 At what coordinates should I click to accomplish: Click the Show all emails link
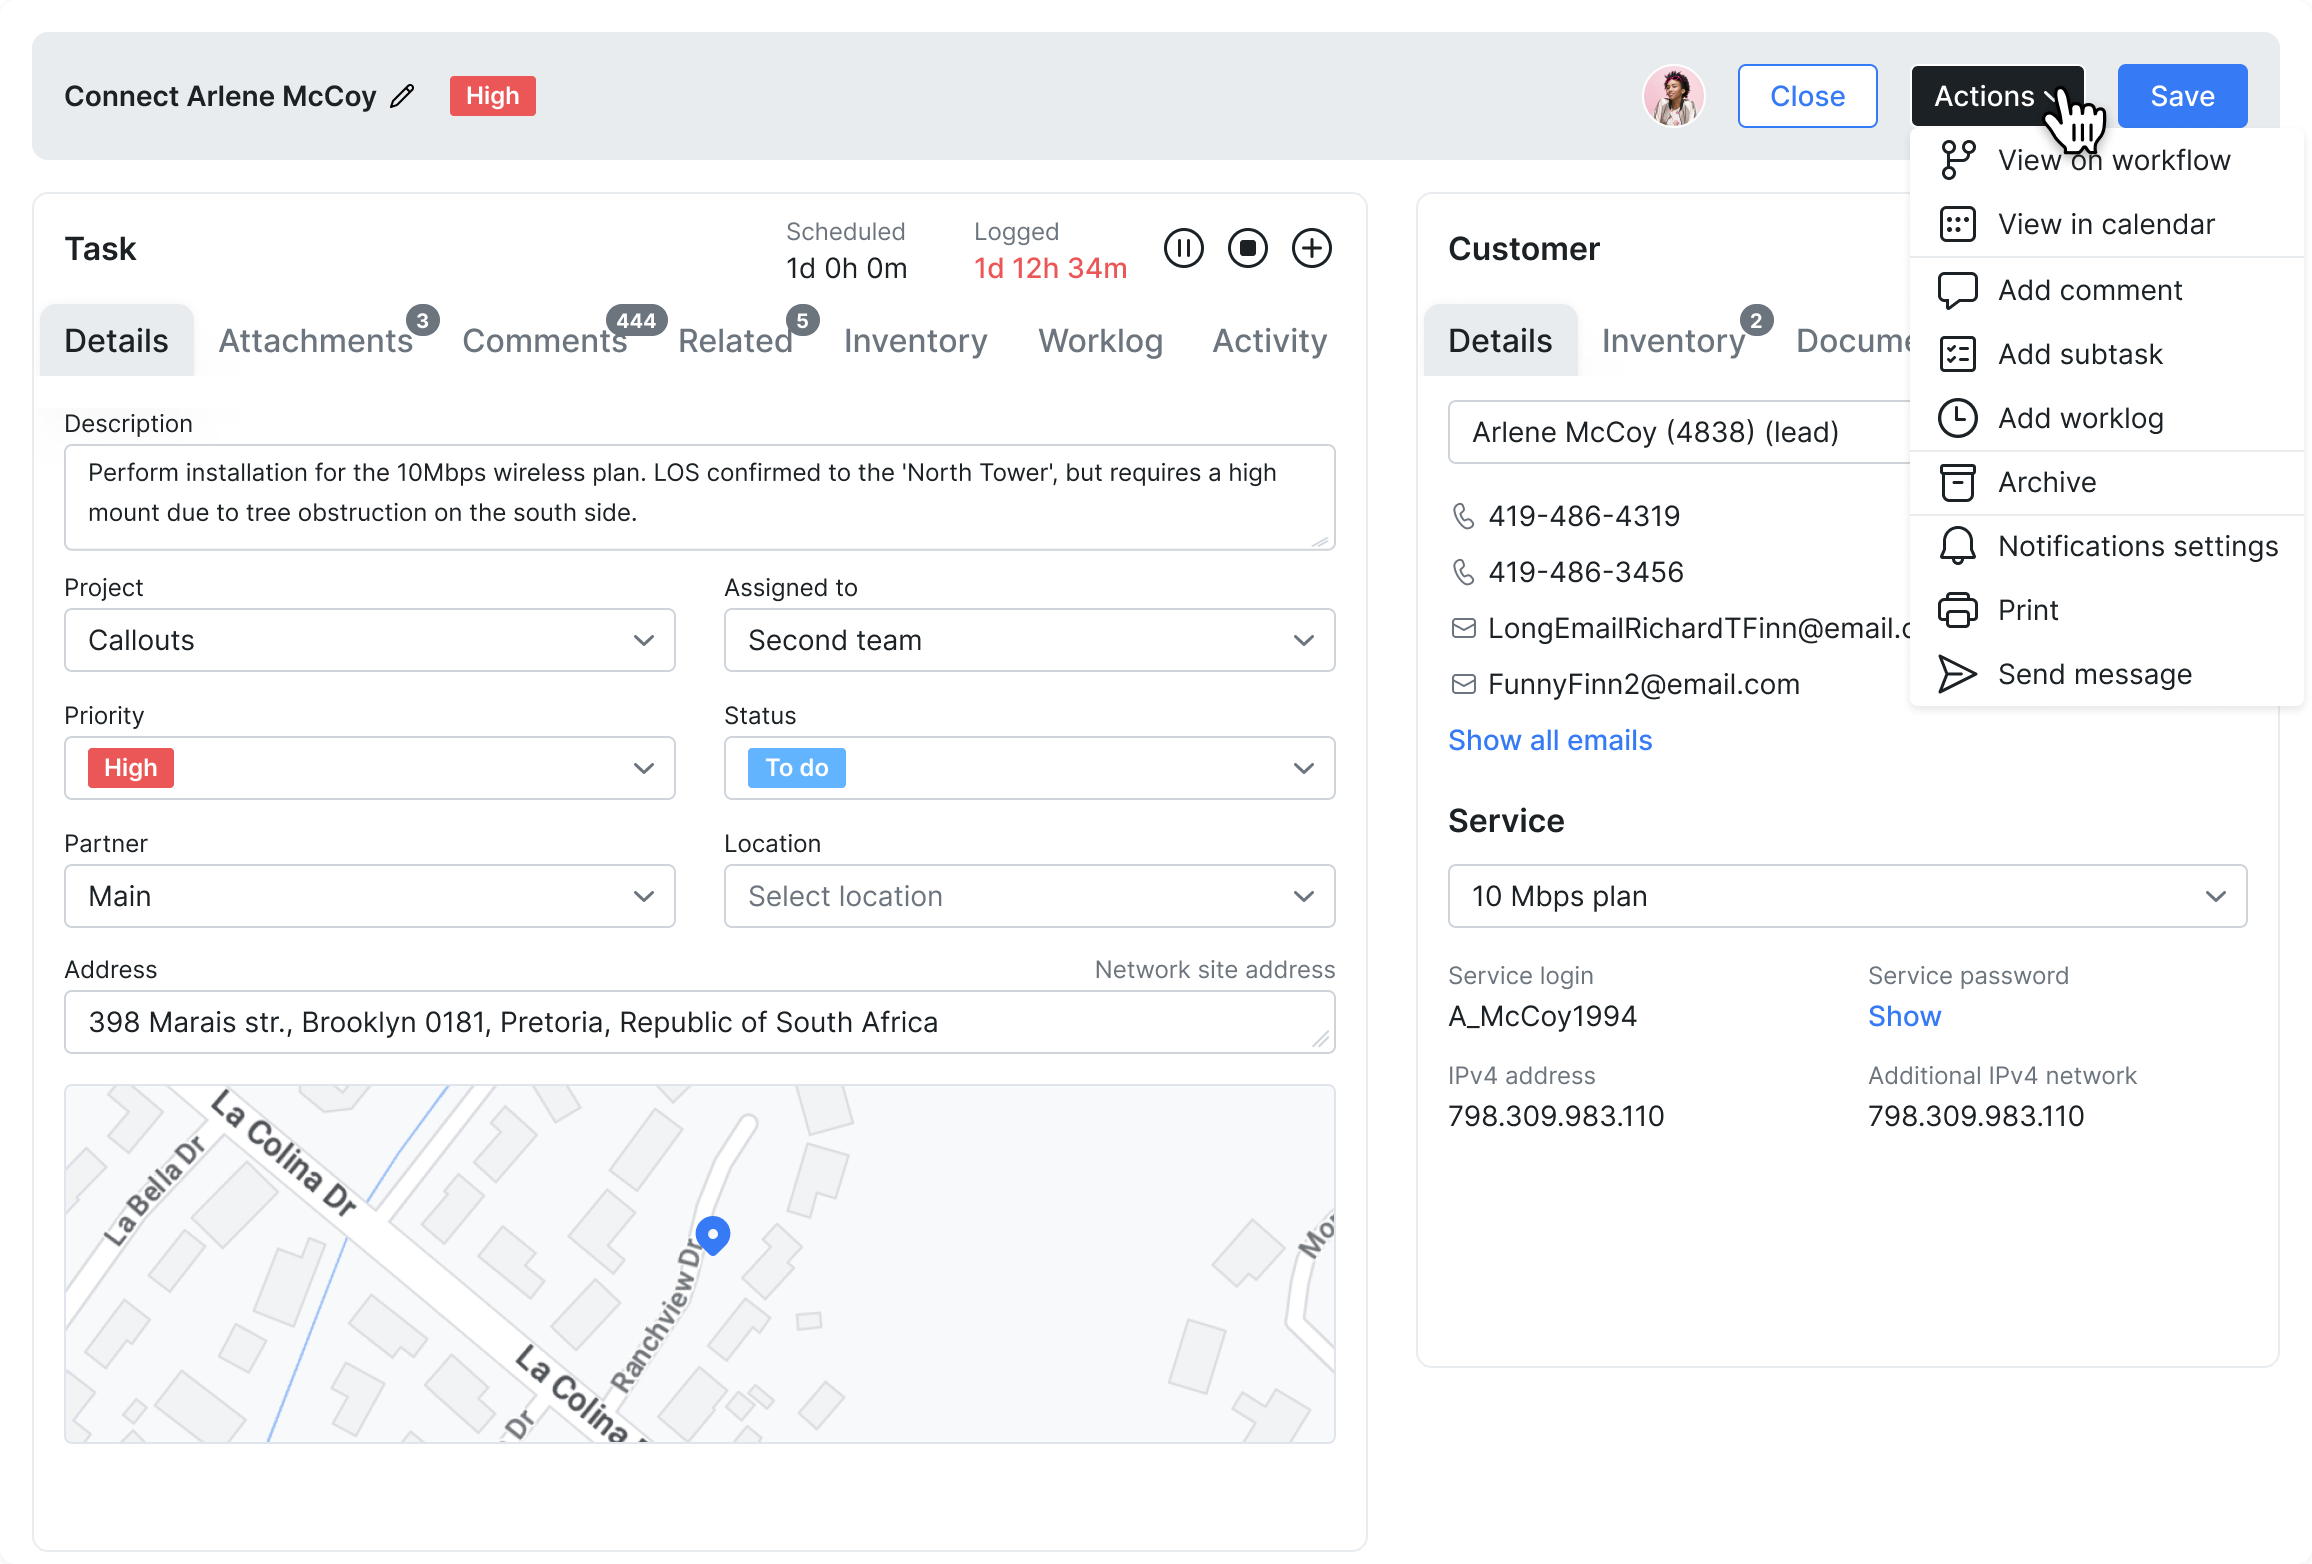(1550, 740)
